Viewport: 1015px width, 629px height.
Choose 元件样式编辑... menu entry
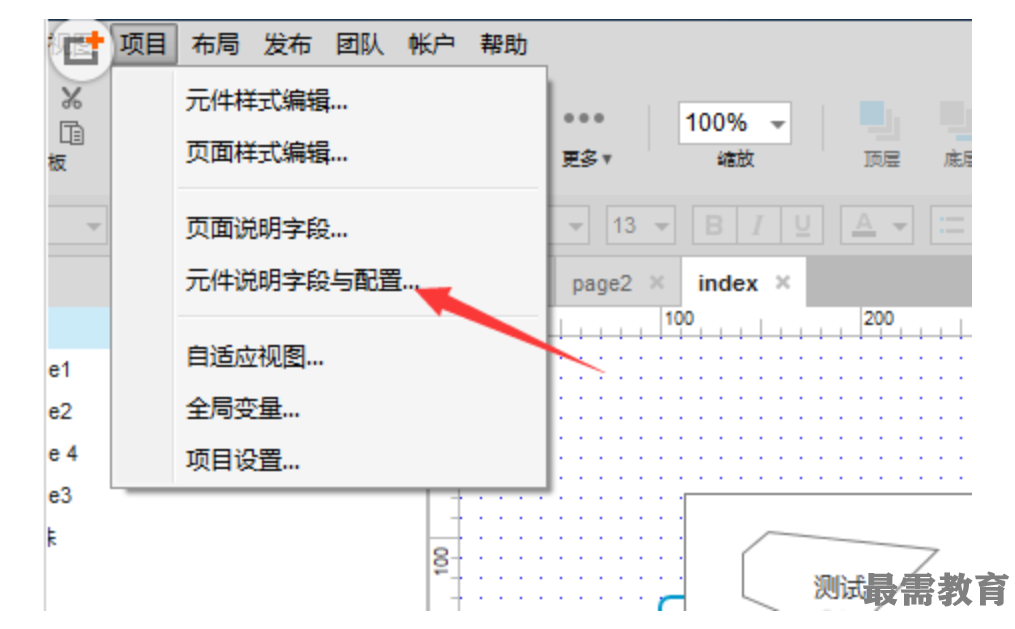pyautogui.click(x=330, y=101)
